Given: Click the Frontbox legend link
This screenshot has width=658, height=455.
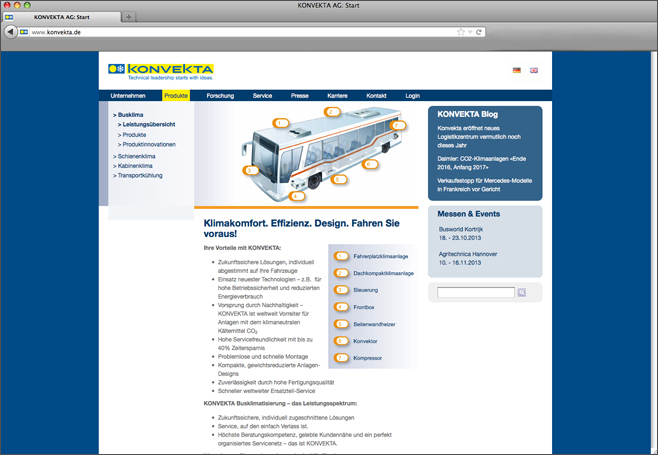Looking at the screenshot, I should click(x=364, y=307).
